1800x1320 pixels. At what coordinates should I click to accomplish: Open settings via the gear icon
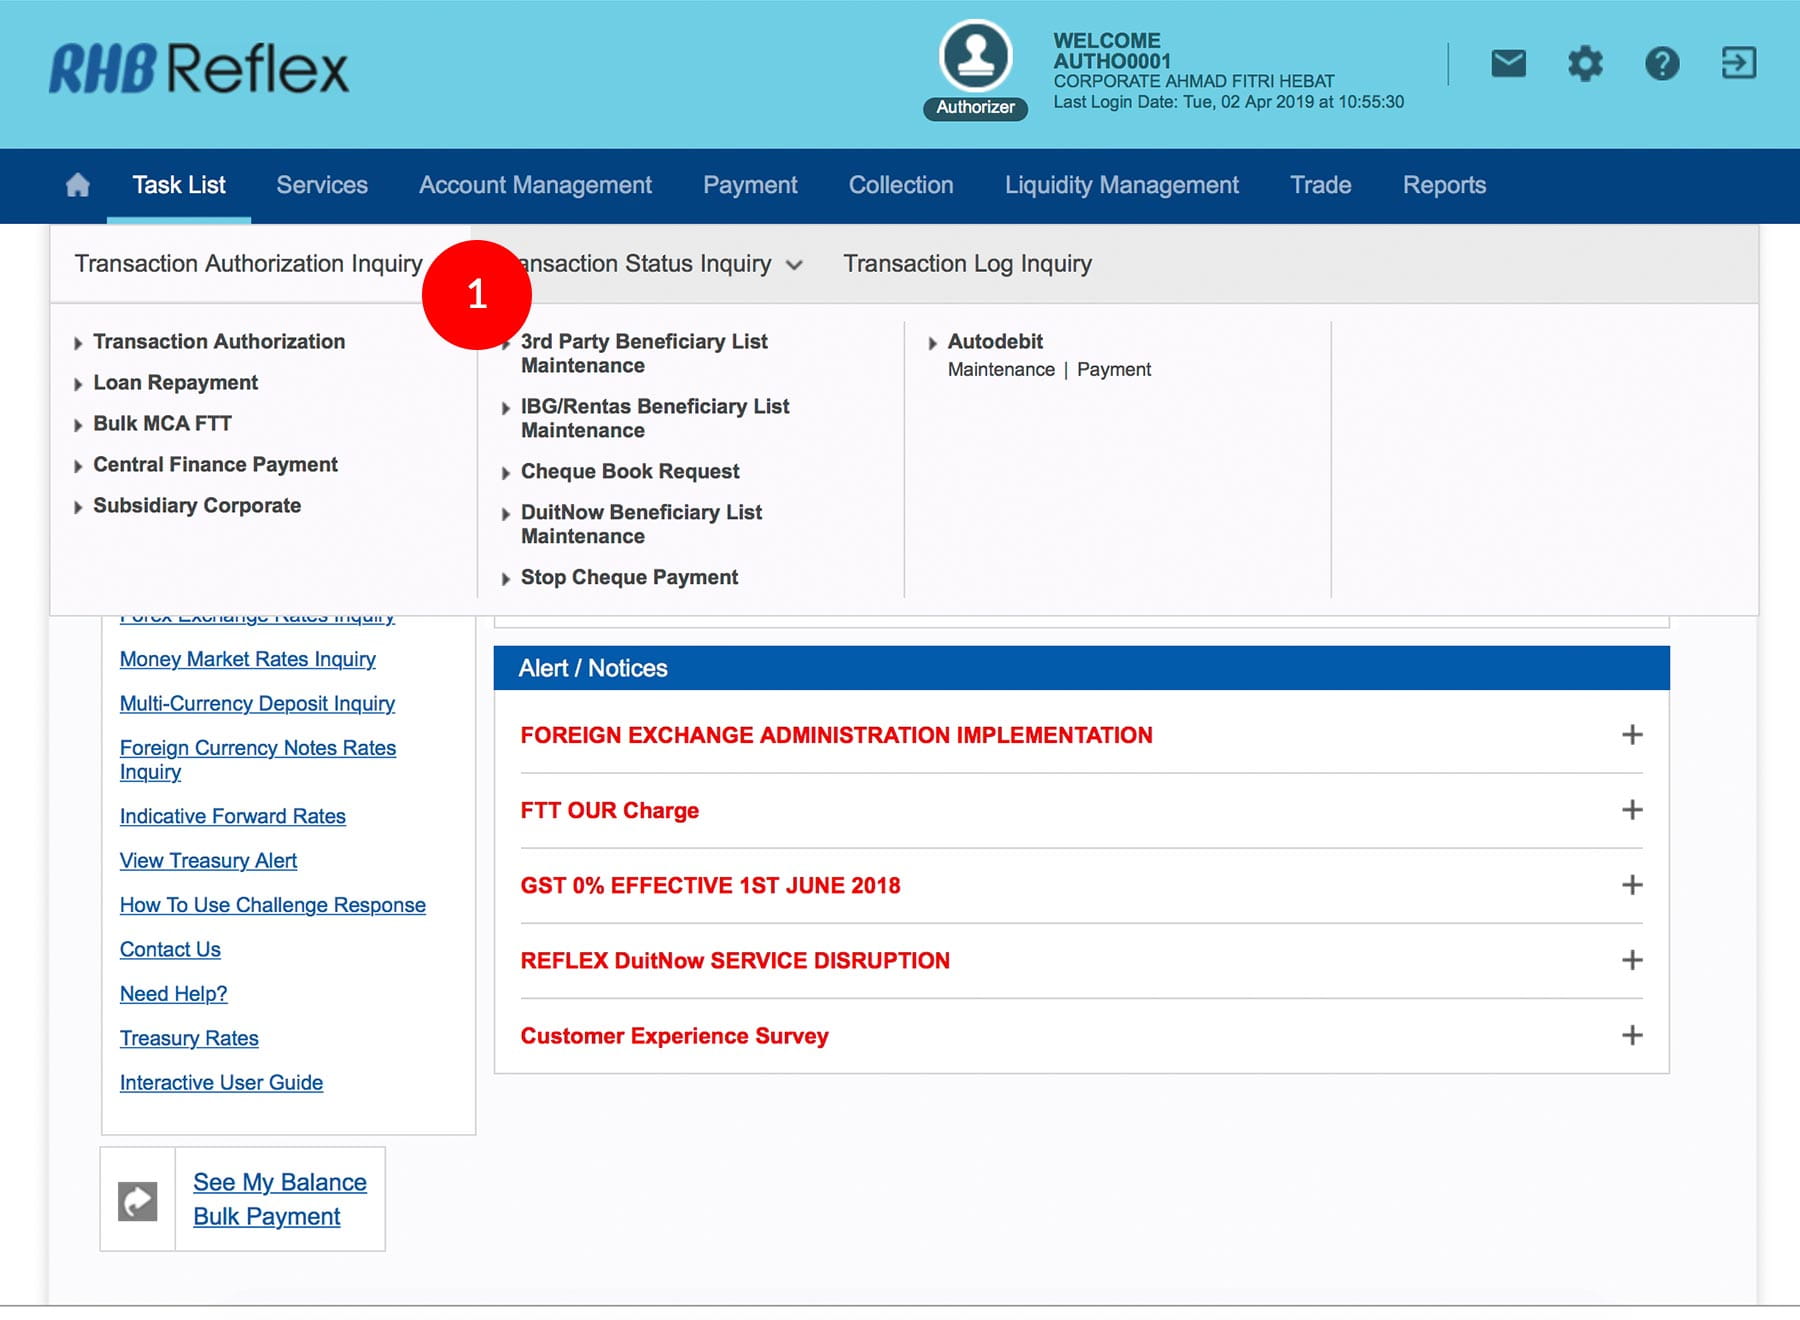pyautogui.click(x=1585, y=64)
